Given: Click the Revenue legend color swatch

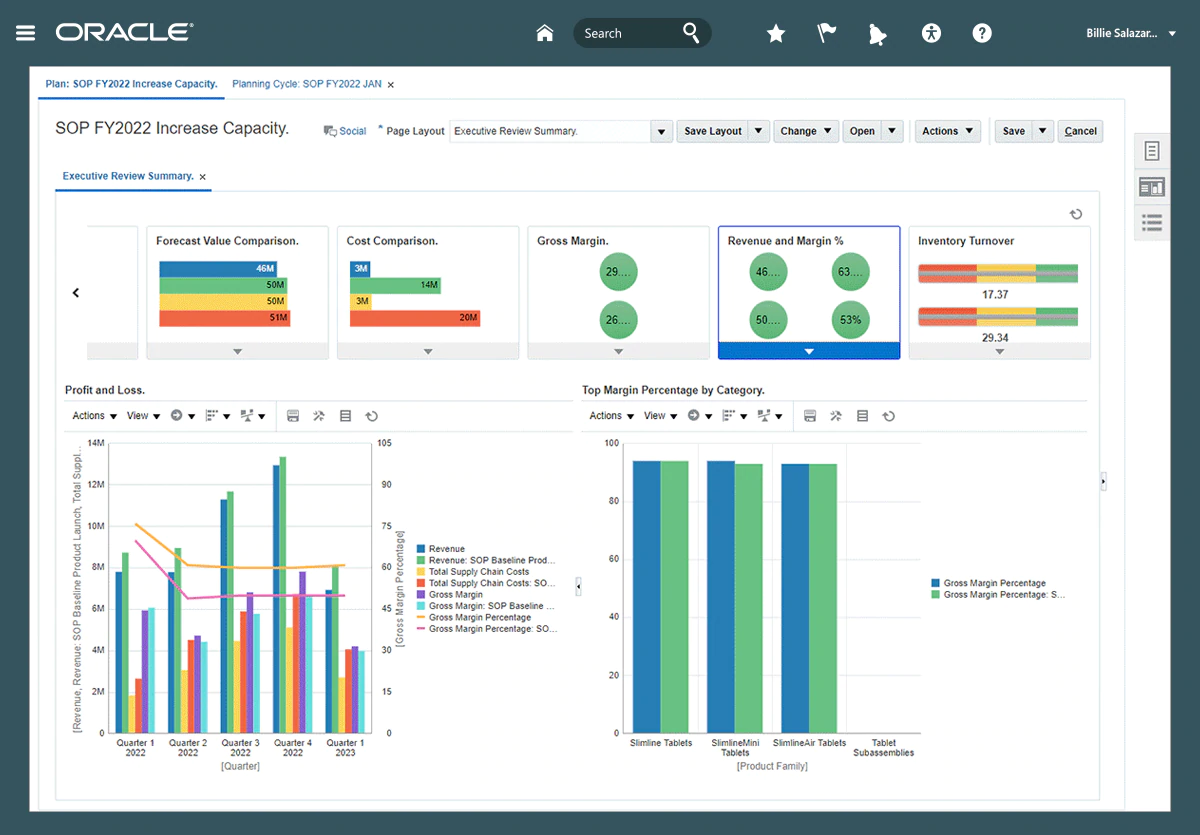Looking at the screenshot, I should pyautogui.click(x=421, y=549).
